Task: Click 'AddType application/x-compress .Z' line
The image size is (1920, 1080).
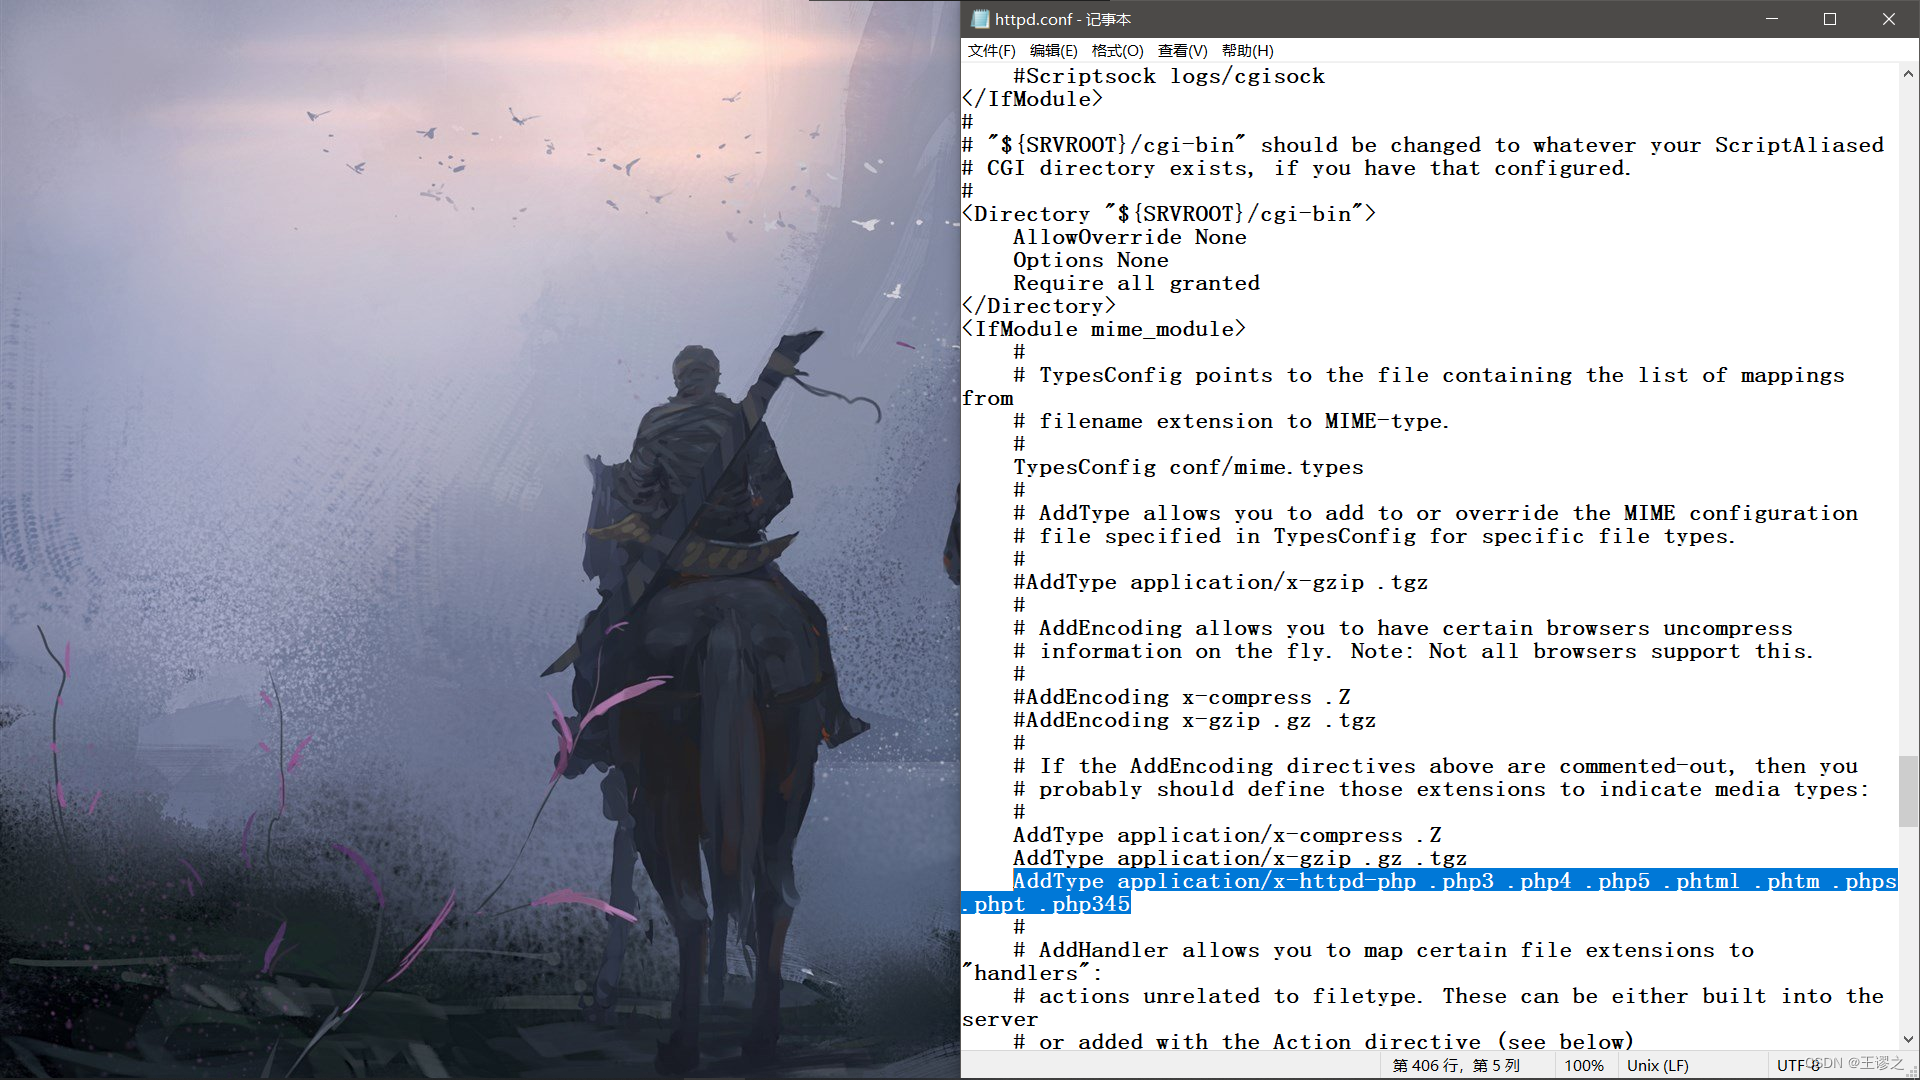Action: coord(1227,835)
